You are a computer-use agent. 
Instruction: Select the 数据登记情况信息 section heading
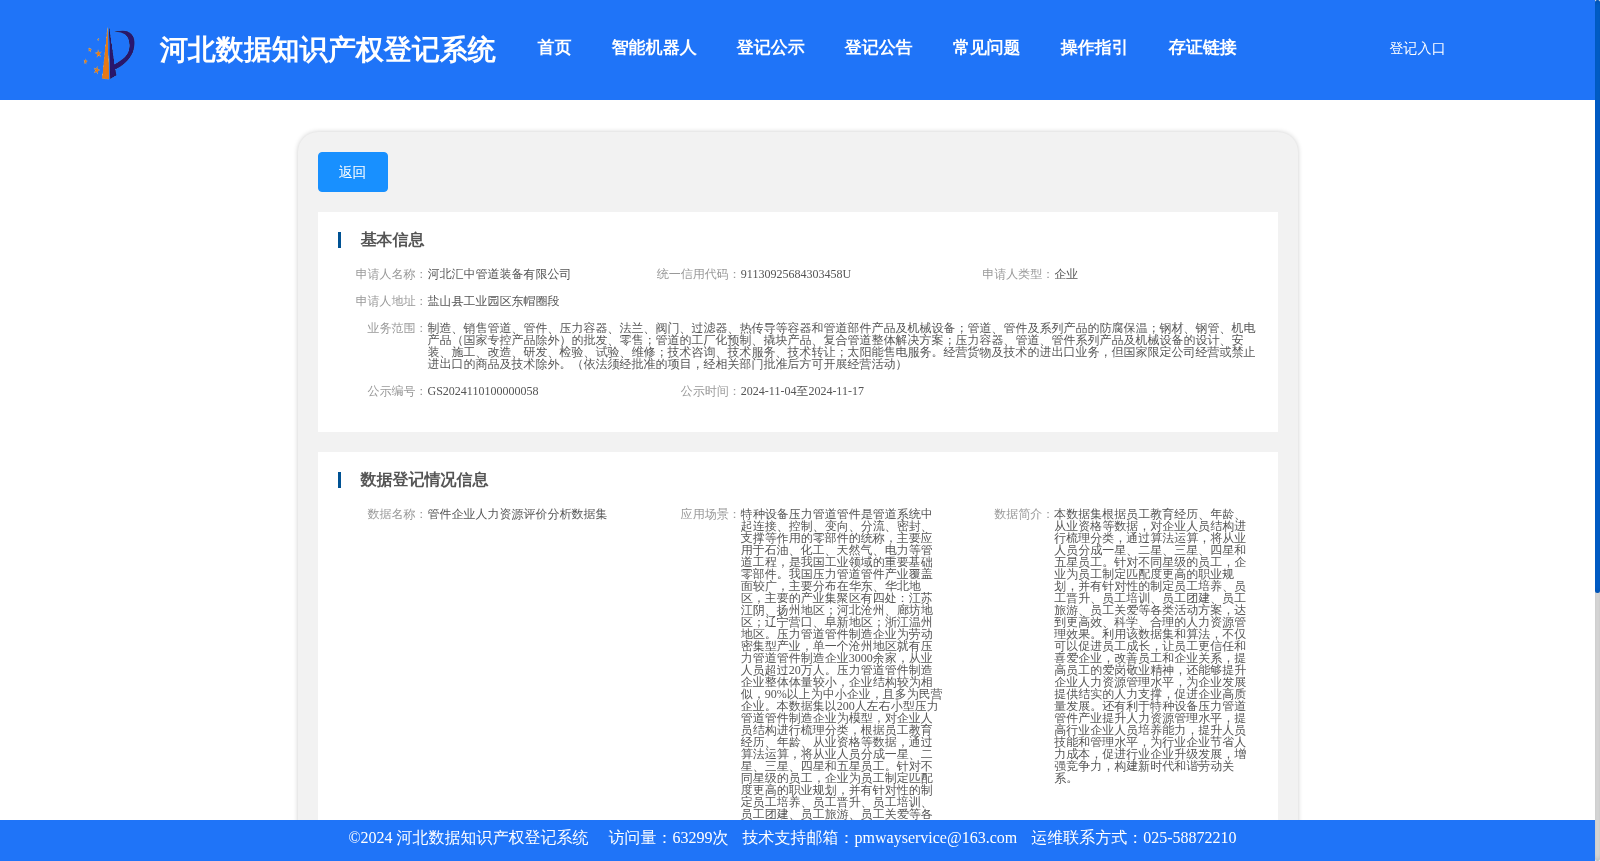click(424, 480)
